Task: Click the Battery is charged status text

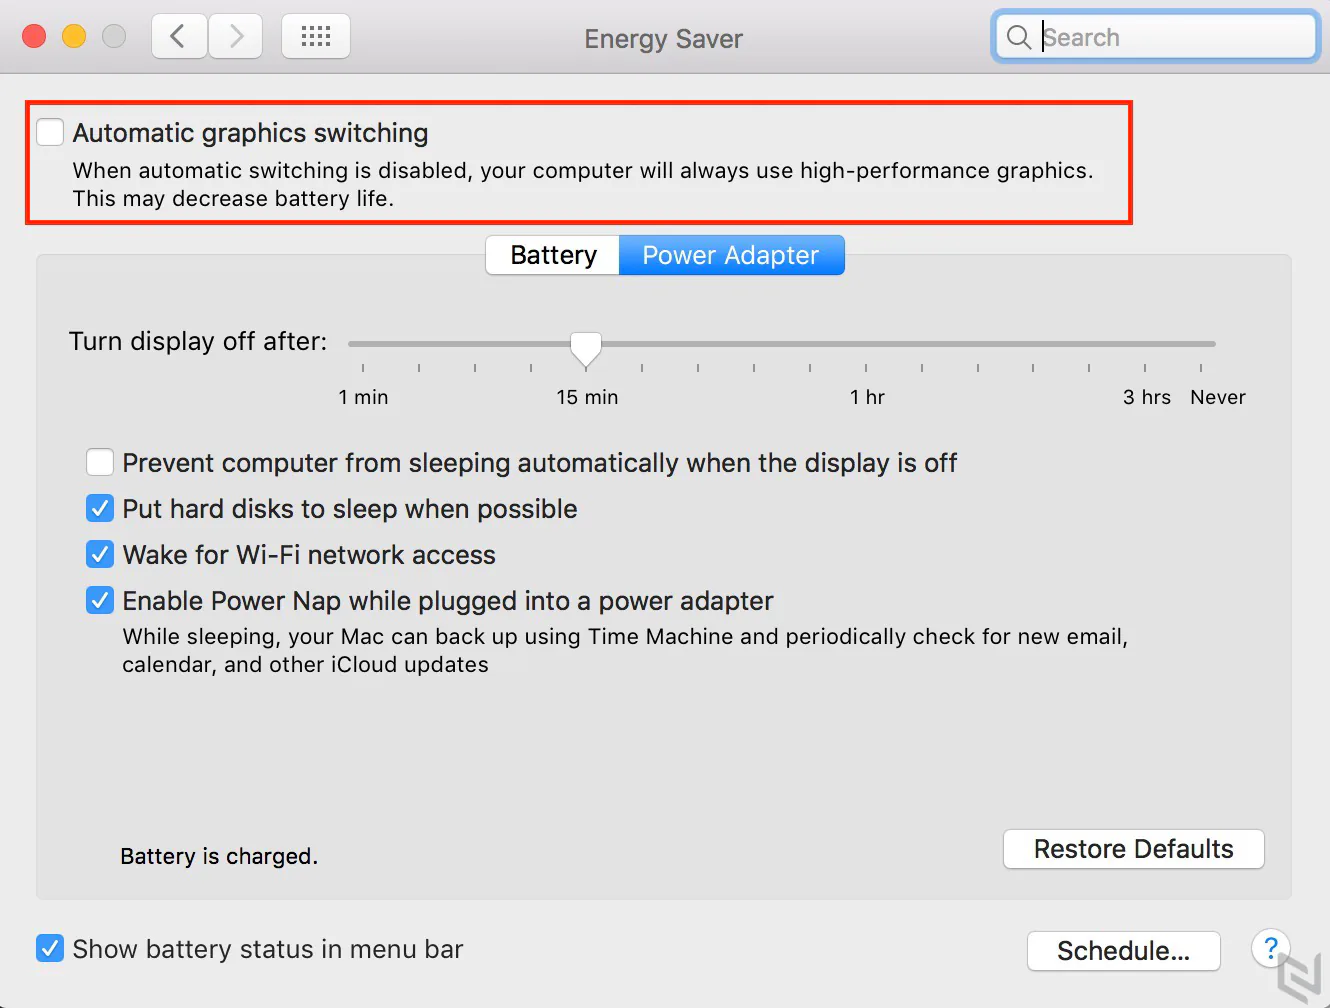Action: click(219, 856)
